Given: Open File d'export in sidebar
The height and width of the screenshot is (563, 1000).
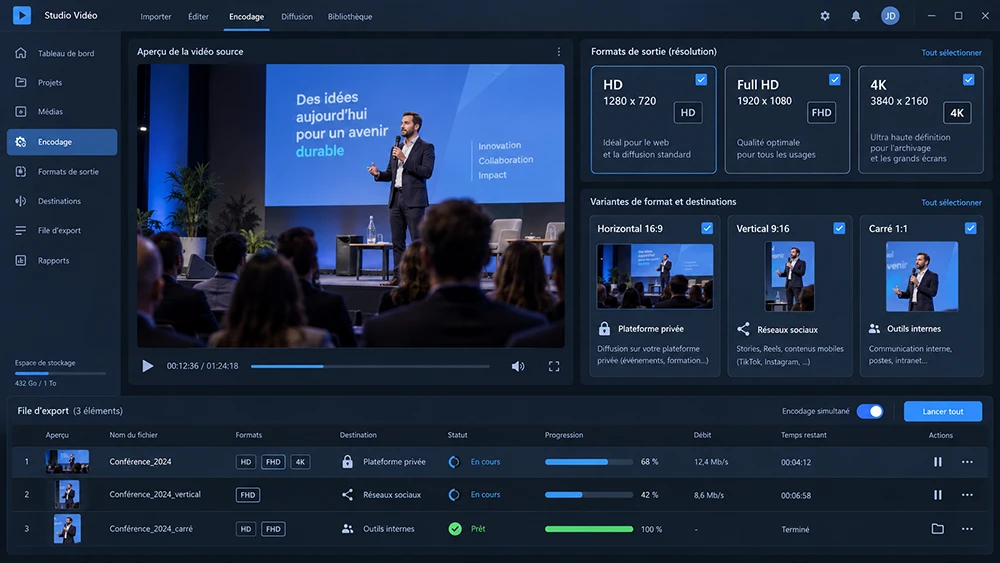Looking at the screenshot, I should (62, 230).
